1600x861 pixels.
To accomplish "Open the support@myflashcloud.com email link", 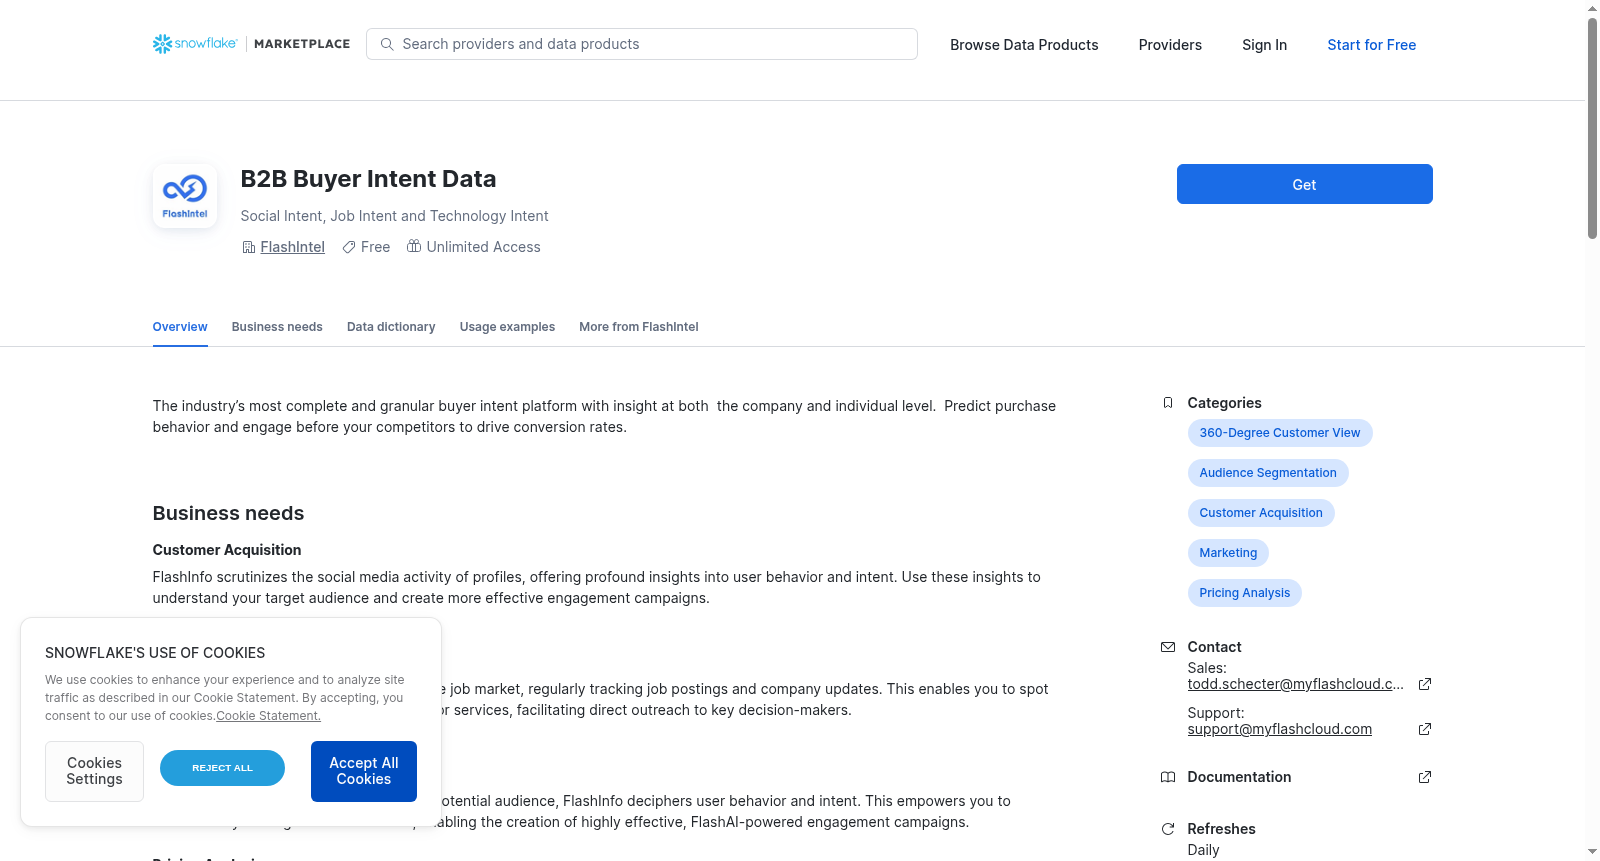I will coord(1279,729).
